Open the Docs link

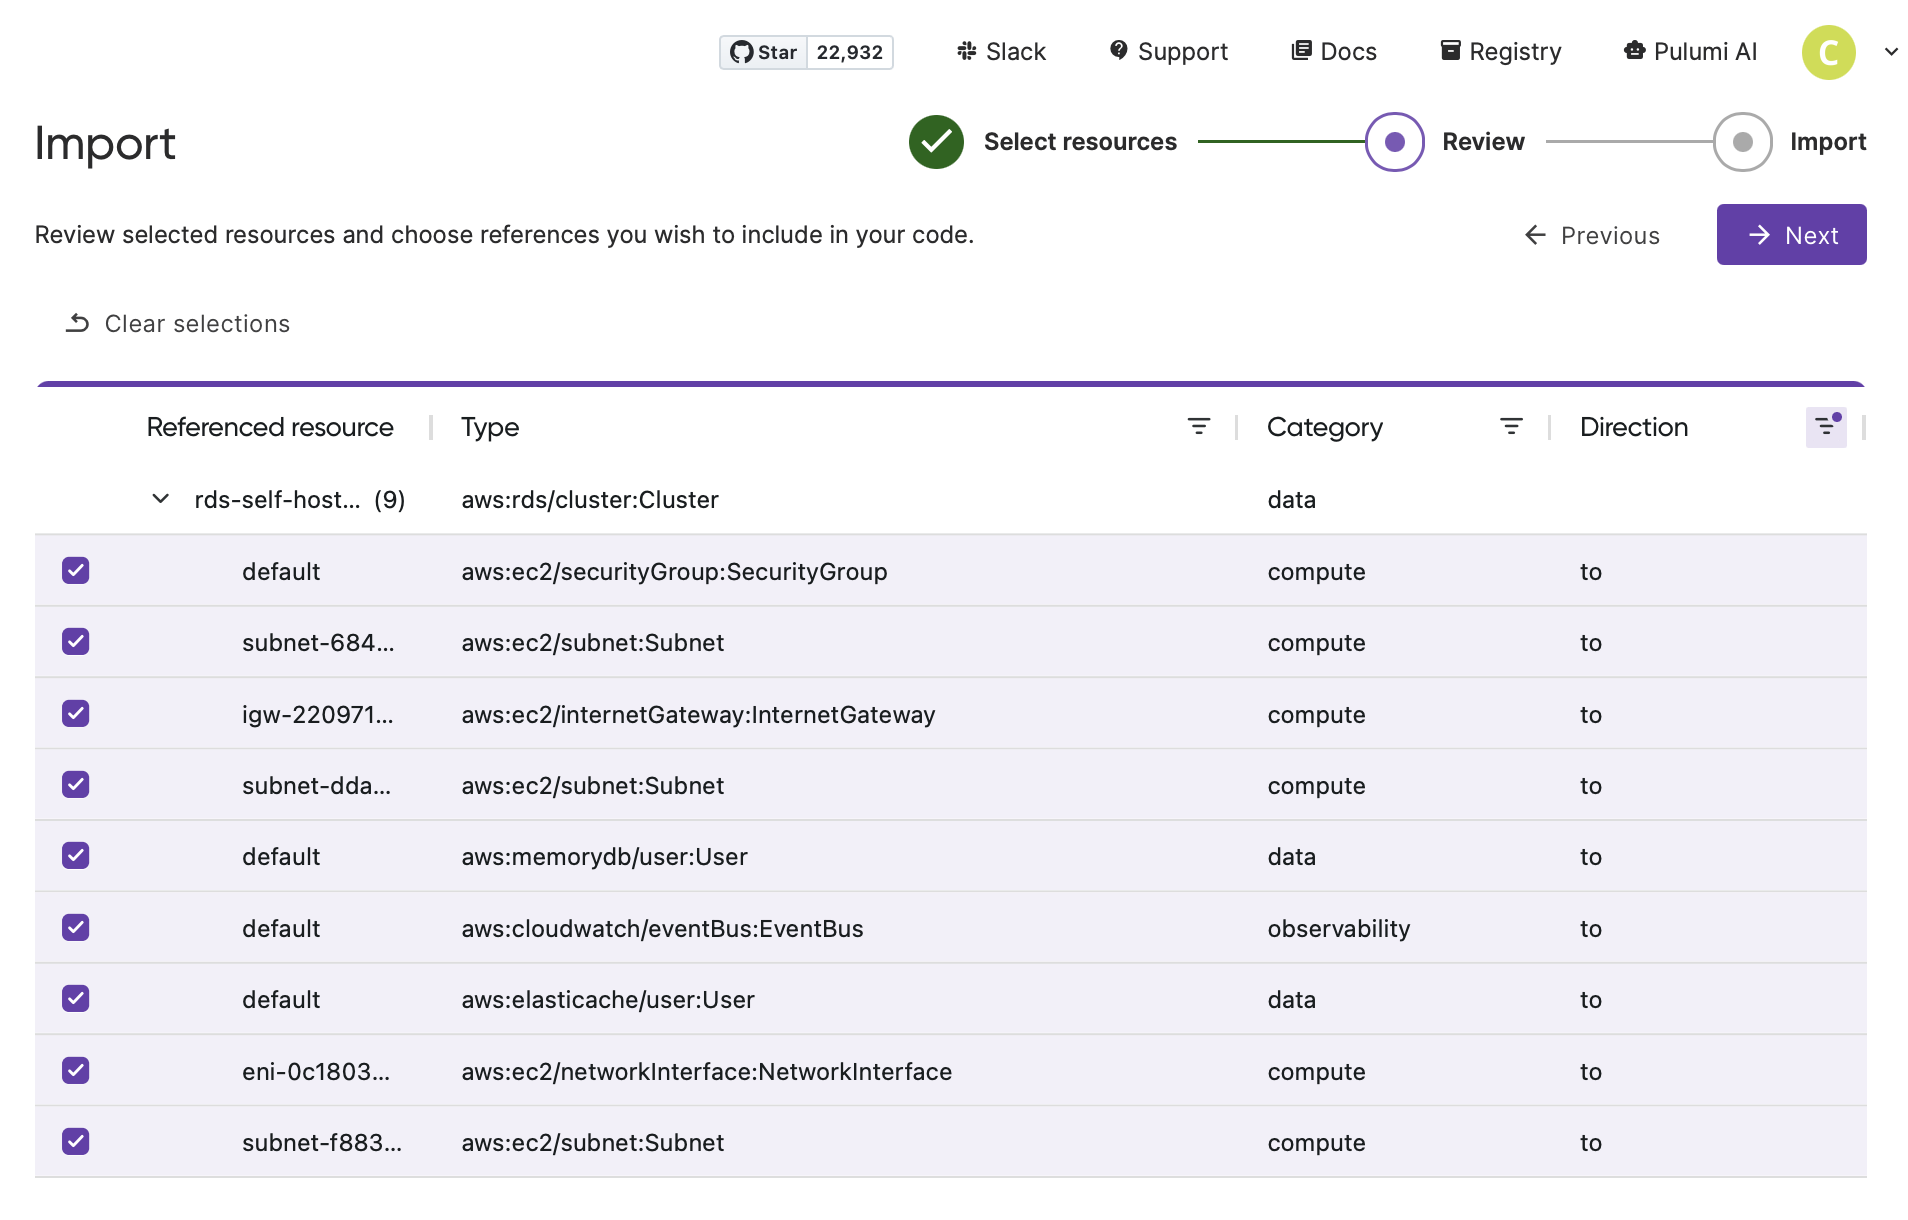coord(1334,52)
